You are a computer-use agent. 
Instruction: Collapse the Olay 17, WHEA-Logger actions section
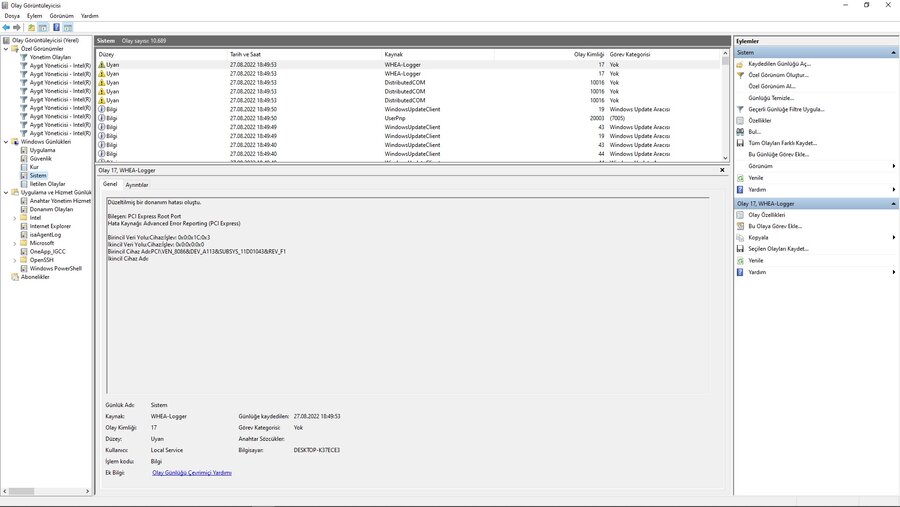[x=893, y=204]
